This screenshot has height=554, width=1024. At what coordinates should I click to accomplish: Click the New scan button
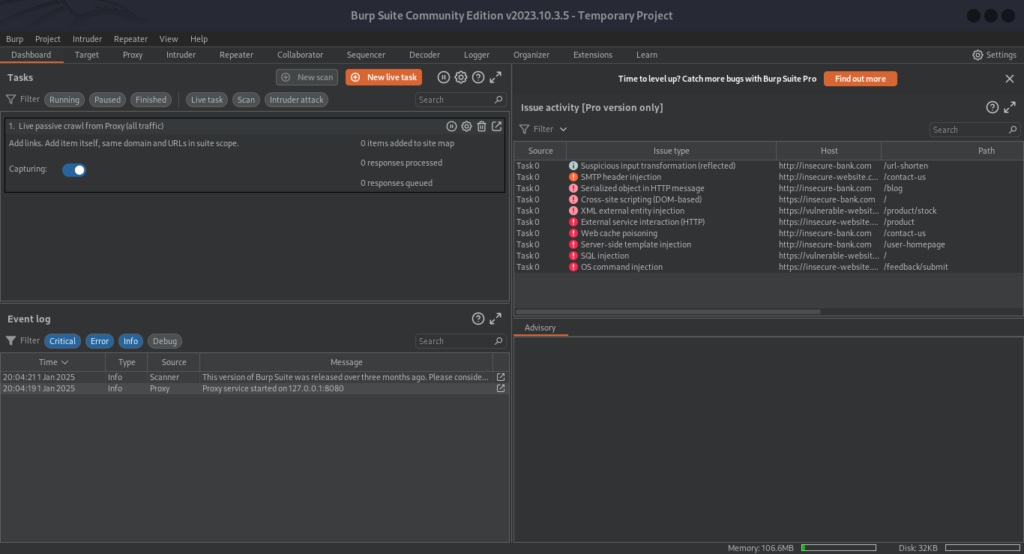[x=307, y=77]
